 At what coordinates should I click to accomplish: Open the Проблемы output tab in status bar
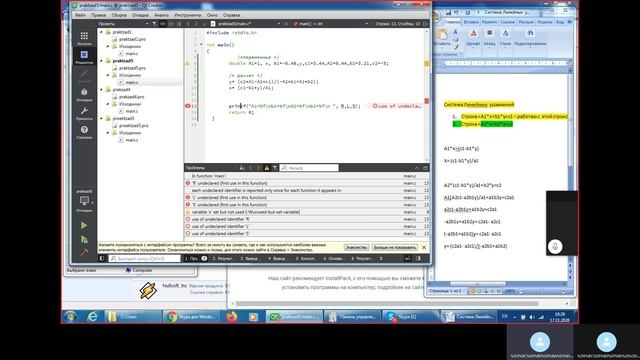tap(196, 258)
